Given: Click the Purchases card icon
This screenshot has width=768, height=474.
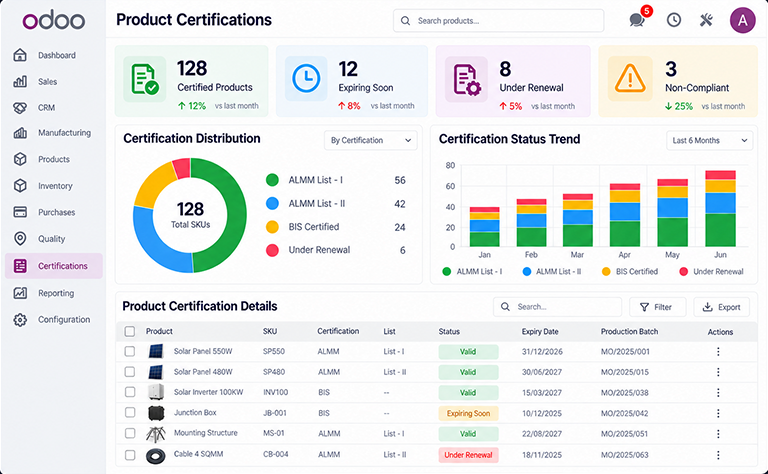Looking at the screenshot, I should pyautogui.click(x=20, y=212).
